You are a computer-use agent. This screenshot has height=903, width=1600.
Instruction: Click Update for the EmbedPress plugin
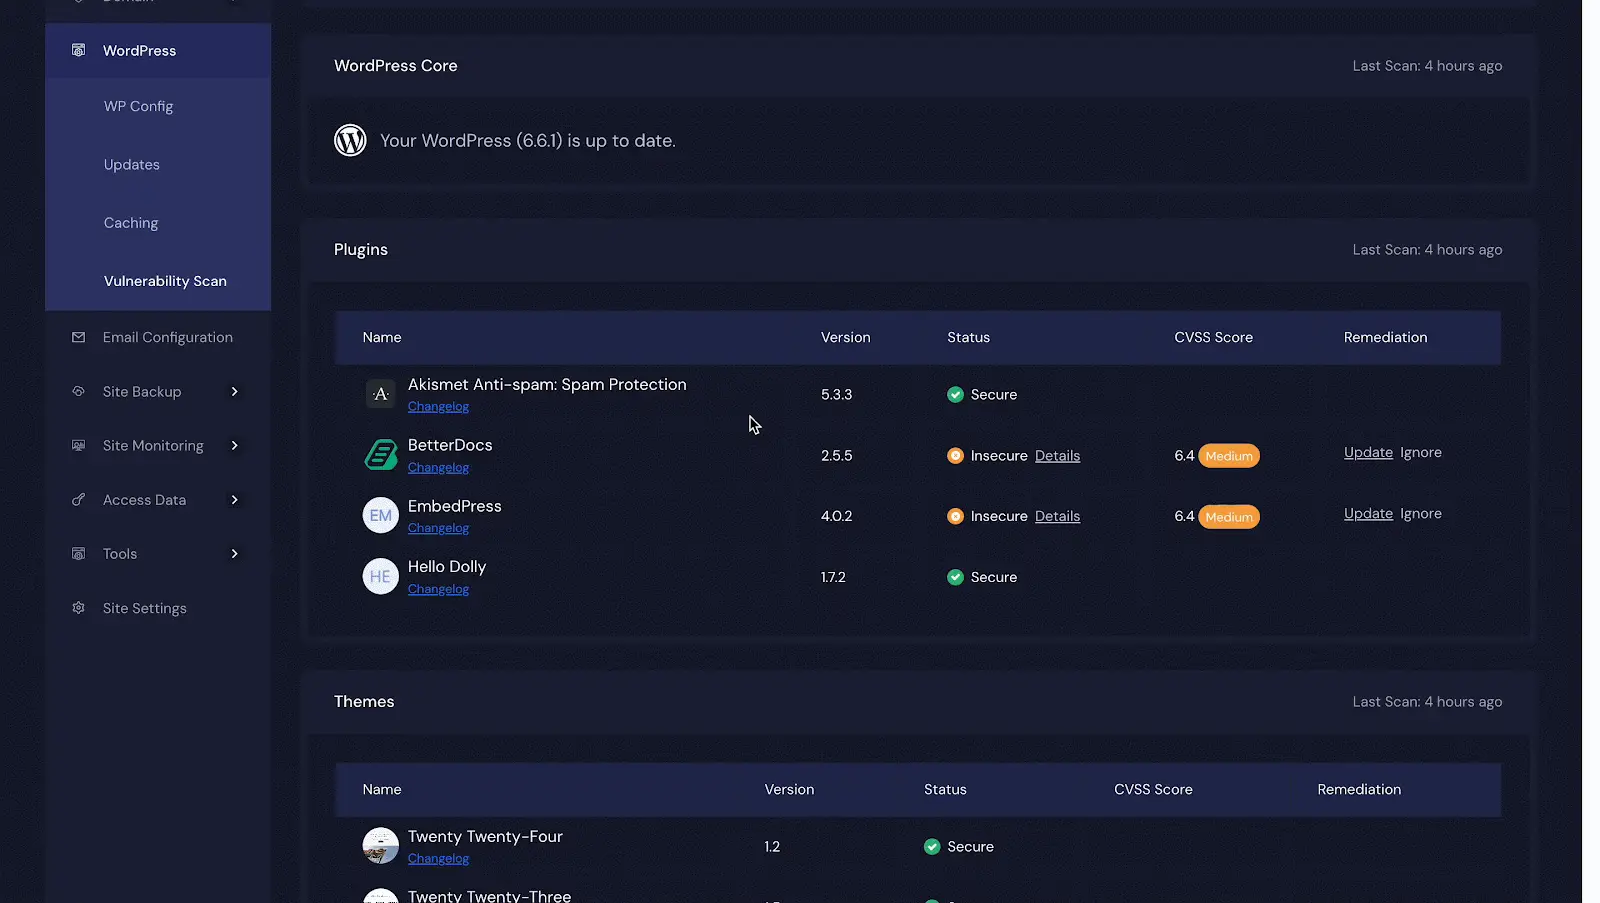point(1368,513)
